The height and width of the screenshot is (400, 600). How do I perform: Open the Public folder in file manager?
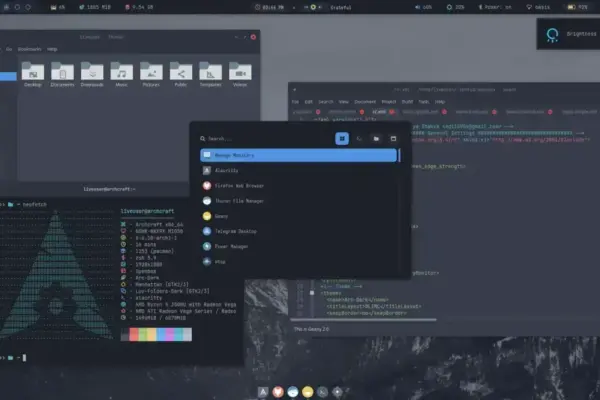pyautogui.click(x=181, y=74)
